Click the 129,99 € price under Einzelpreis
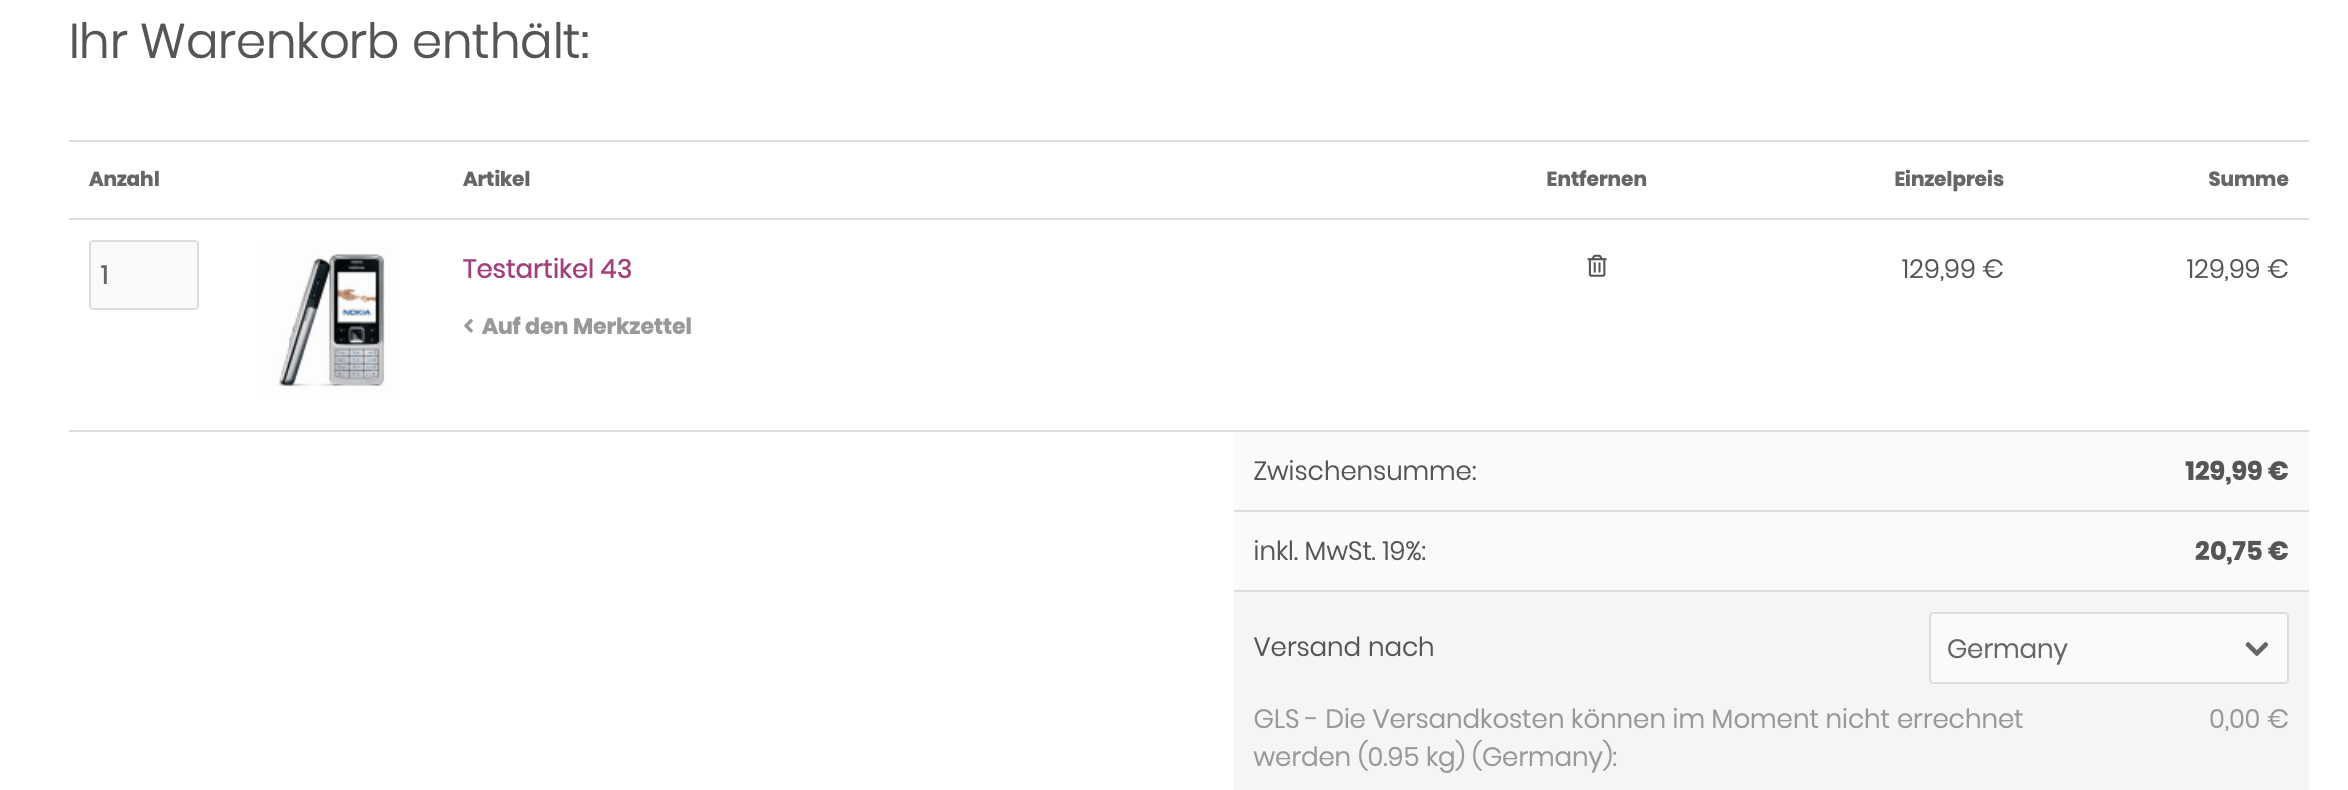The width and height of the screenshot is (2348, 790). (1951, 269)
